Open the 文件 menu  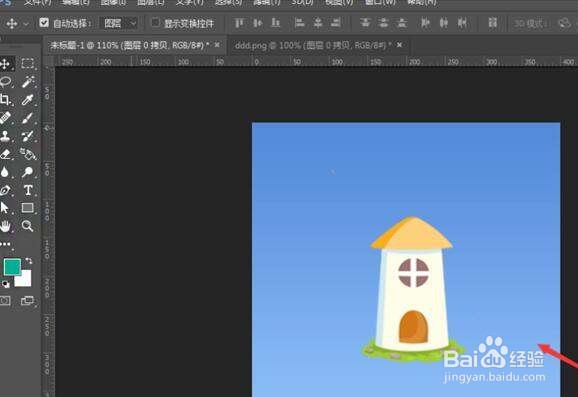click(x=37, y=3)
